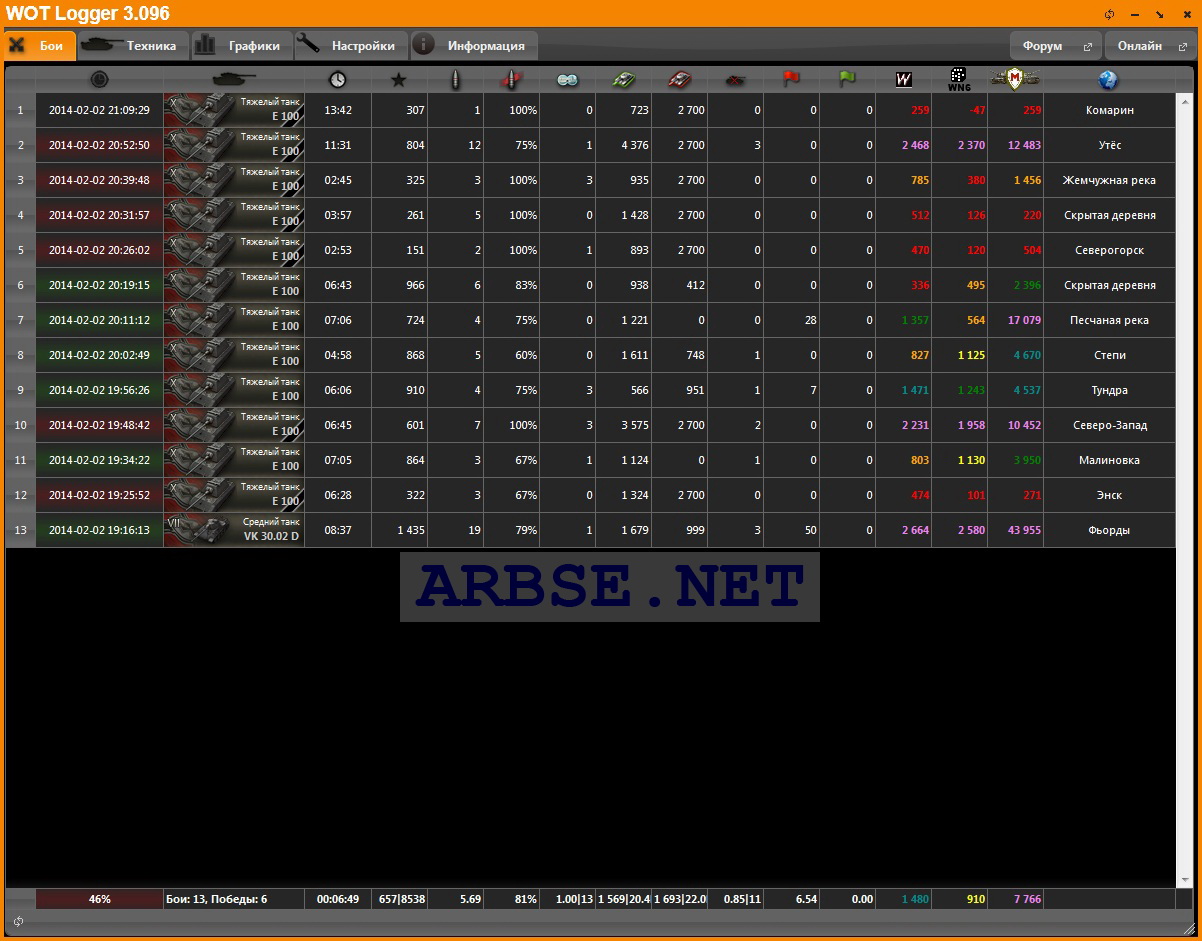Switch to the Техника tab
The image size is (1202, 941).
[x=134, y=45]
